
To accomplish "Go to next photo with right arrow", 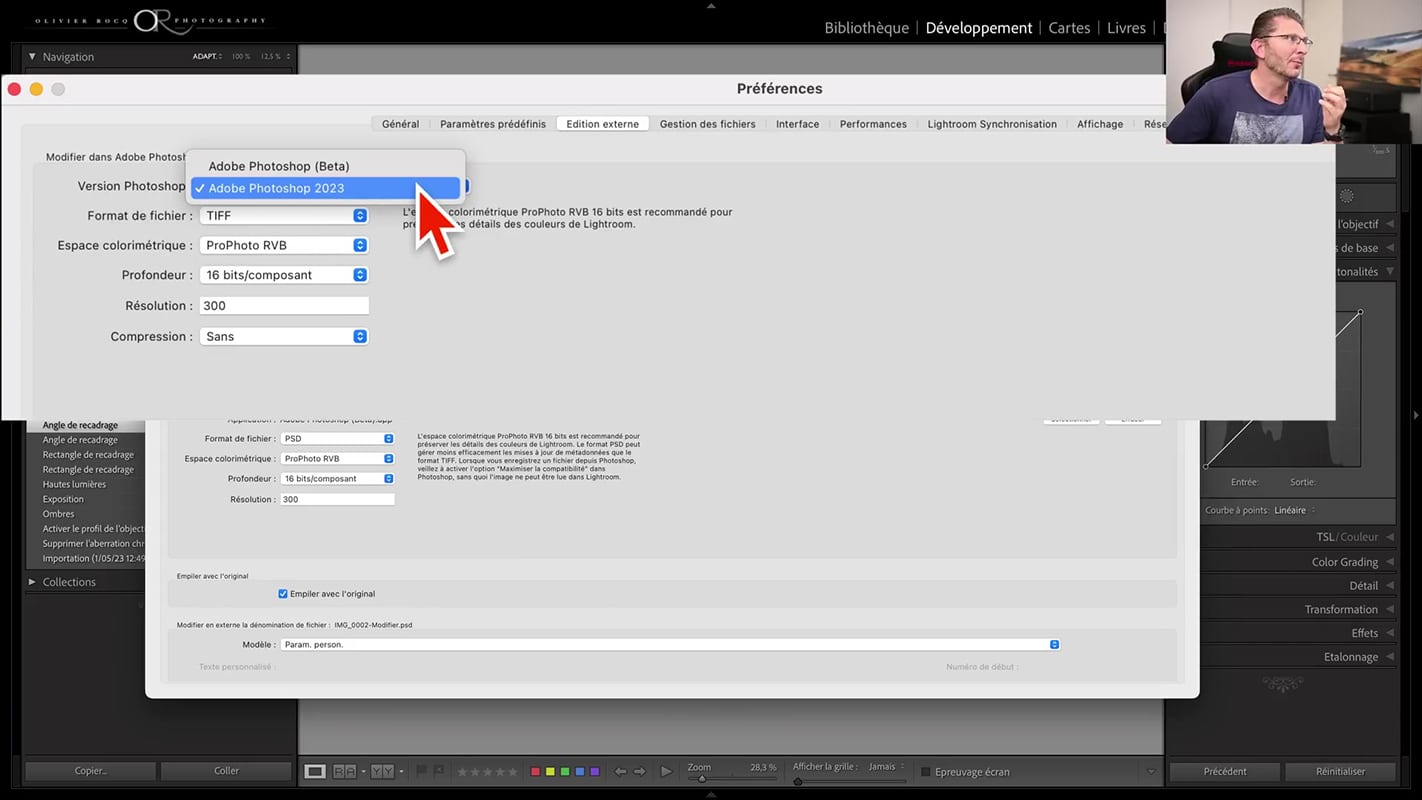I will [x=640, y=772].
